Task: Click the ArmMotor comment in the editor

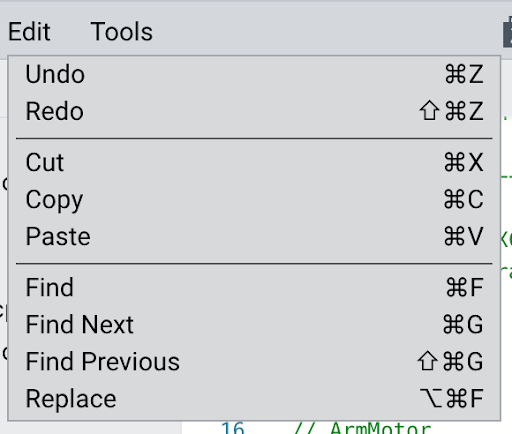Action: point(363,428)
